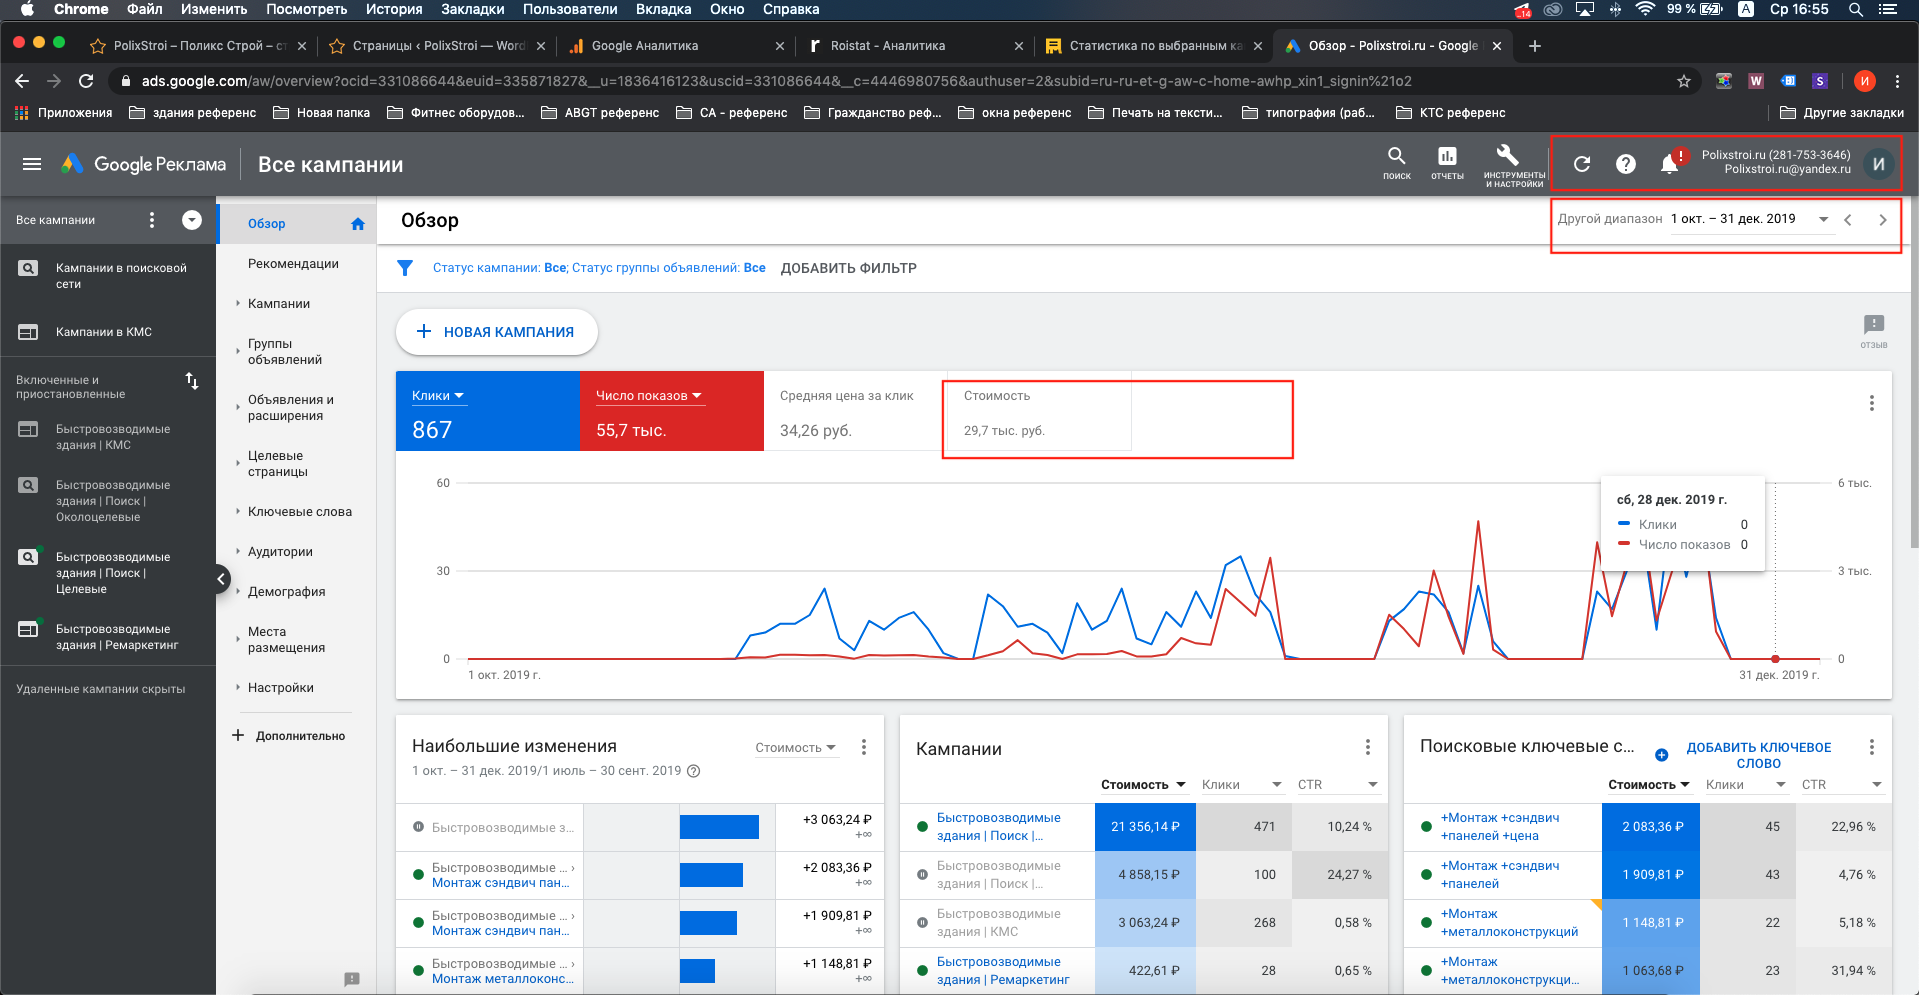Open the help question mark icon
This screenshot has height=995, width=1919.
pyautogui.click(x=1626, y=164)
